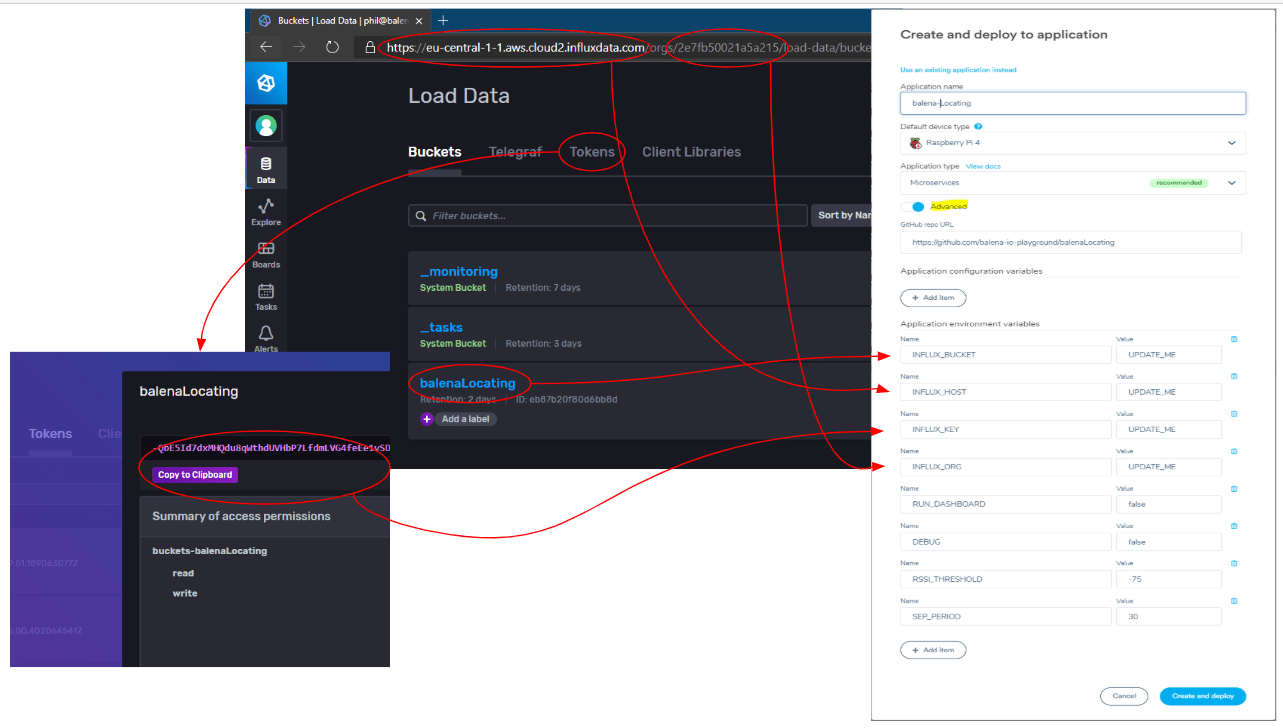Click the user avatar icon
Viewport: 1283px width, 728px height.
coord(266,126)
